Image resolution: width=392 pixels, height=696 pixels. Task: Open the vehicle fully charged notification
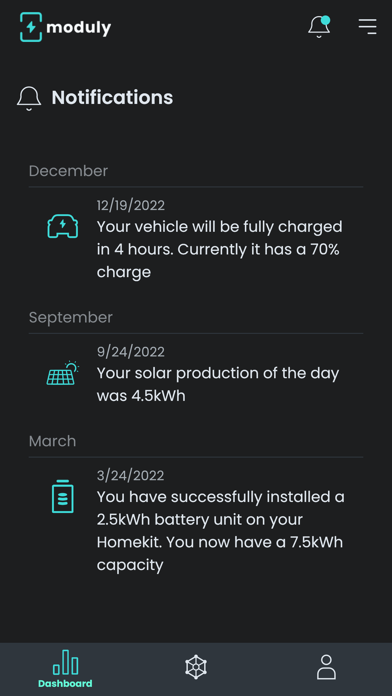click(196, 239)
